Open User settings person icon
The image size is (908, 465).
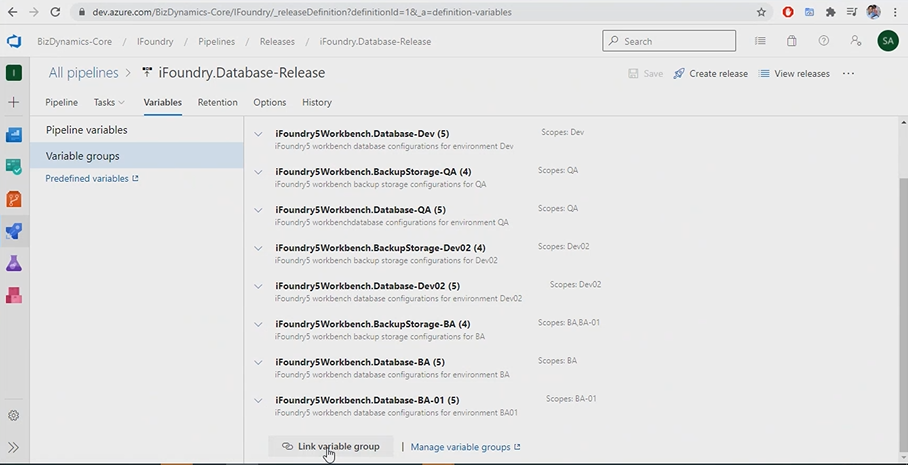855,41
